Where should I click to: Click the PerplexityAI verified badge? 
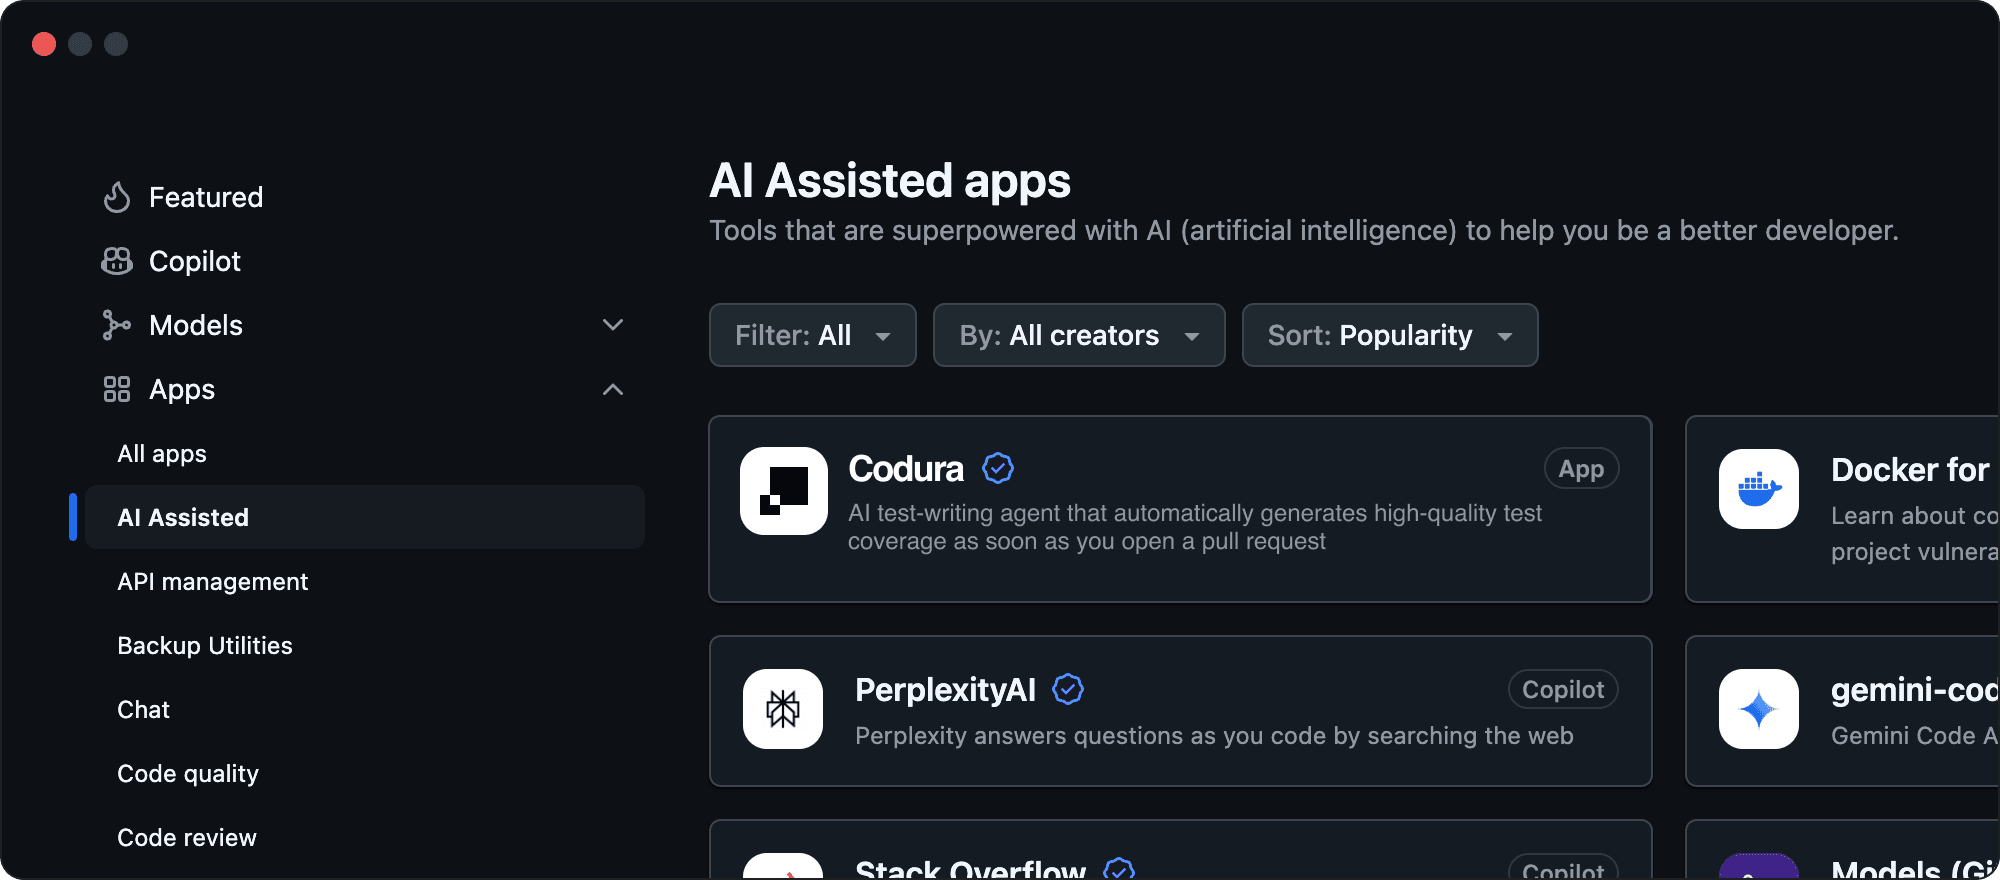tap(1068, 689)
